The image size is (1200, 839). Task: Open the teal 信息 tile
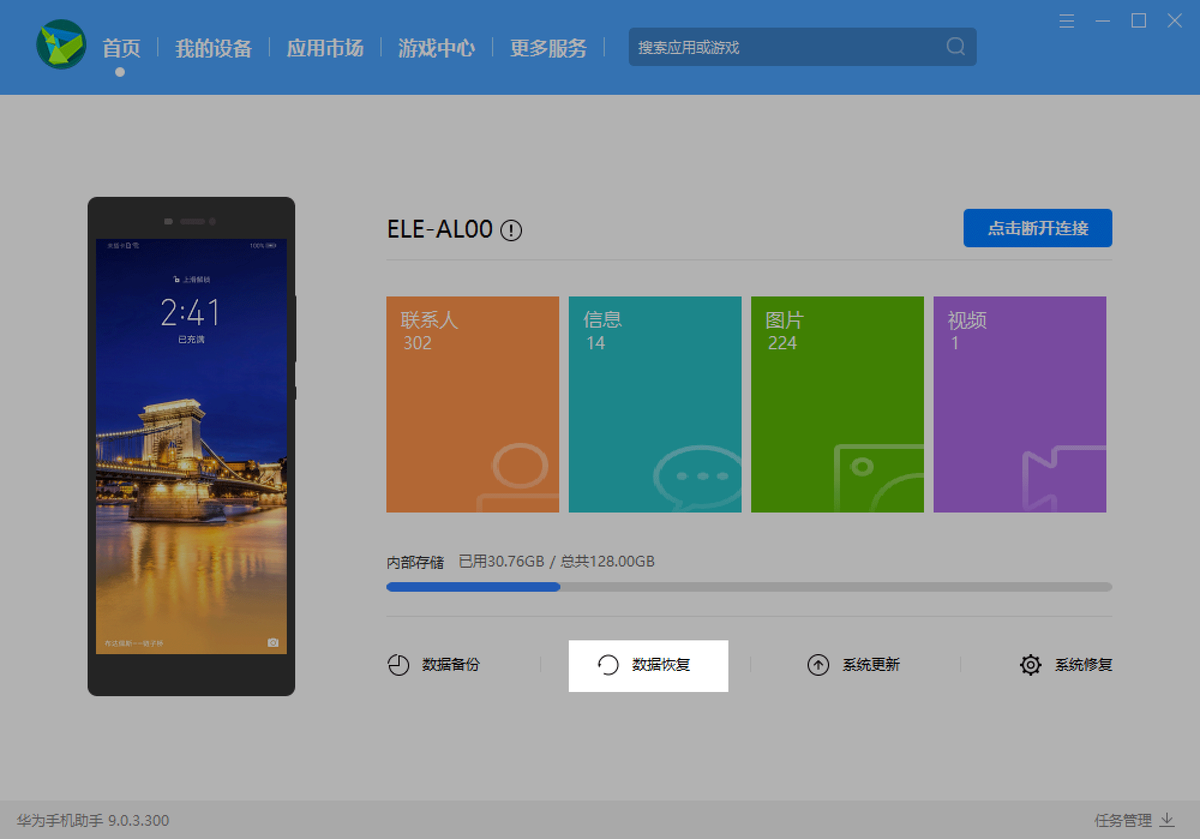click(x=655, y=404)
